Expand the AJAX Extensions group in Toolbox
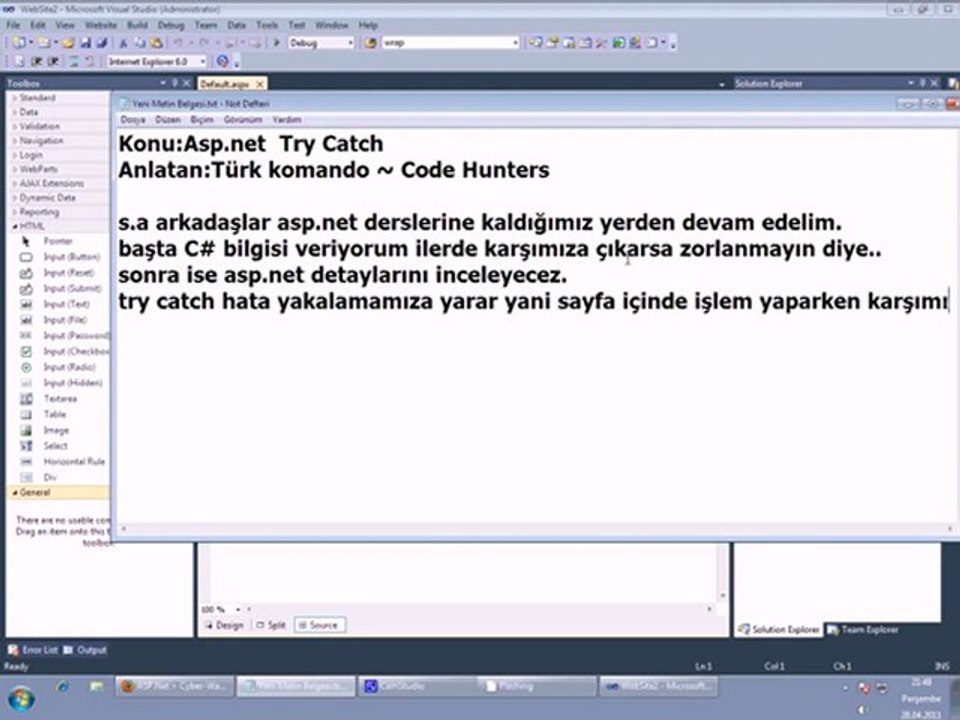The height and width of the screenshot is (720, 960). pyautogui.click(x=49, y=184)
